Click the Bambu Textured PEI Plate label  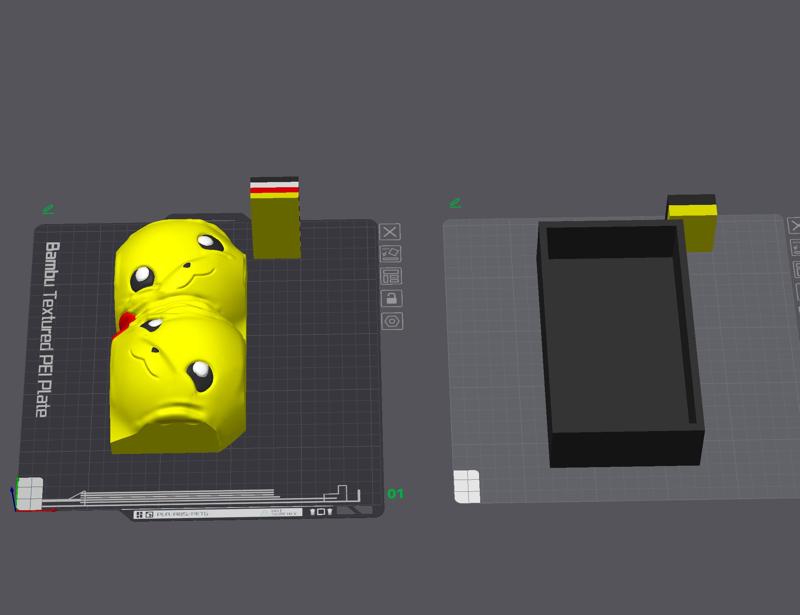click(x=49, y=329)
